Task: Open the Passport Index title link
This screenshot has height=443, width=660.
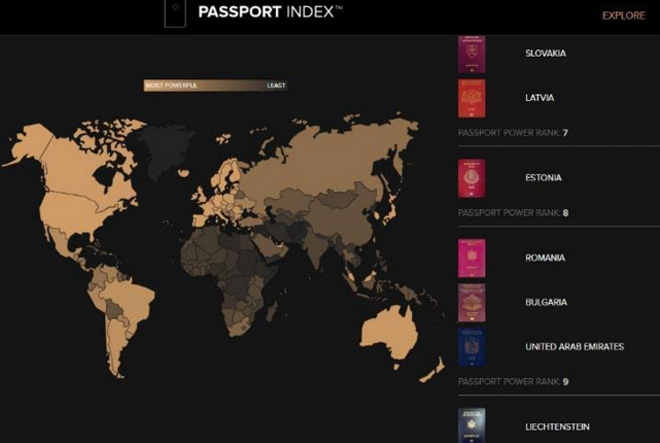Action: [270, 12]
